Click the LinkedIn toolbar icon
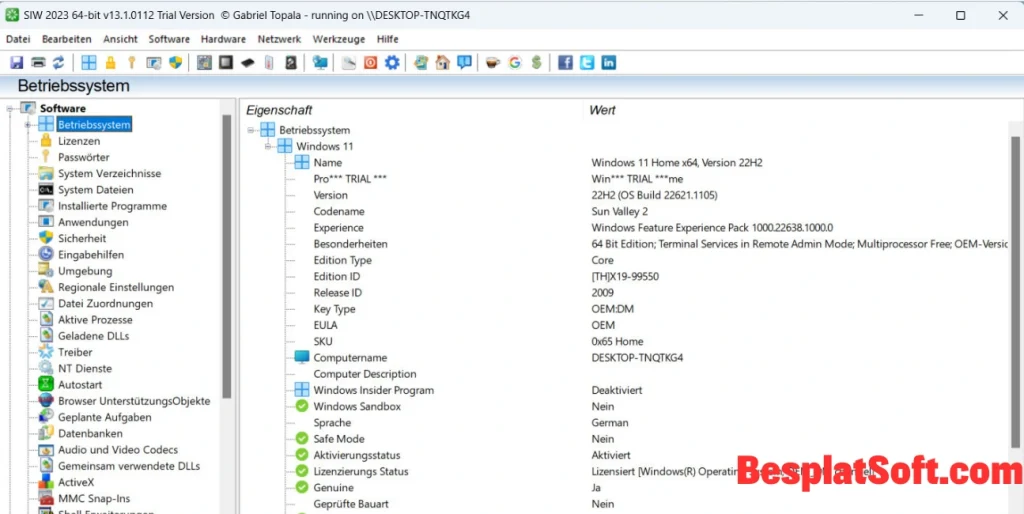Image resolution: width=1024 pixels, height=514 pixels. click(608, 62)
